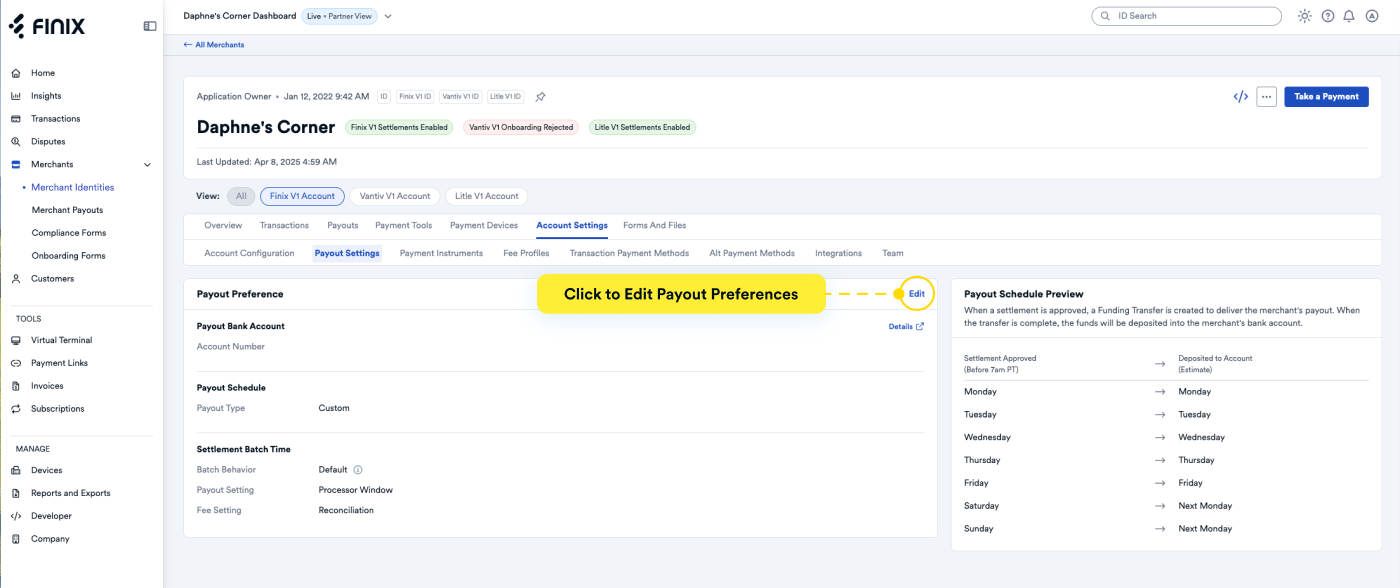This screenshot has width=1400, height=588.
Task: Switch to the Payment Devices tab
Action: (x=484, y=225)
